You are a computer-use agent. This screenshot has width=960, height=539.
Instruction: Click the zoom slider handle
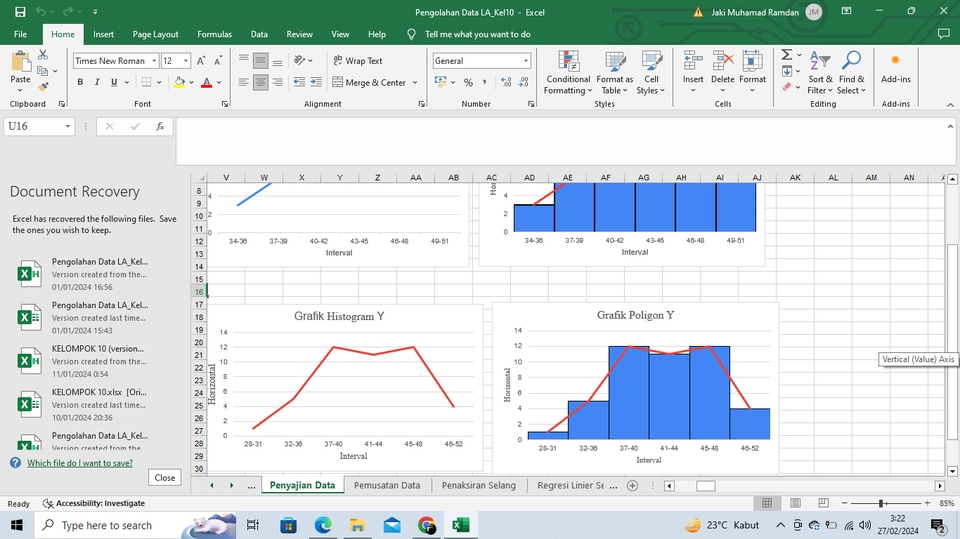coord(881,503)
